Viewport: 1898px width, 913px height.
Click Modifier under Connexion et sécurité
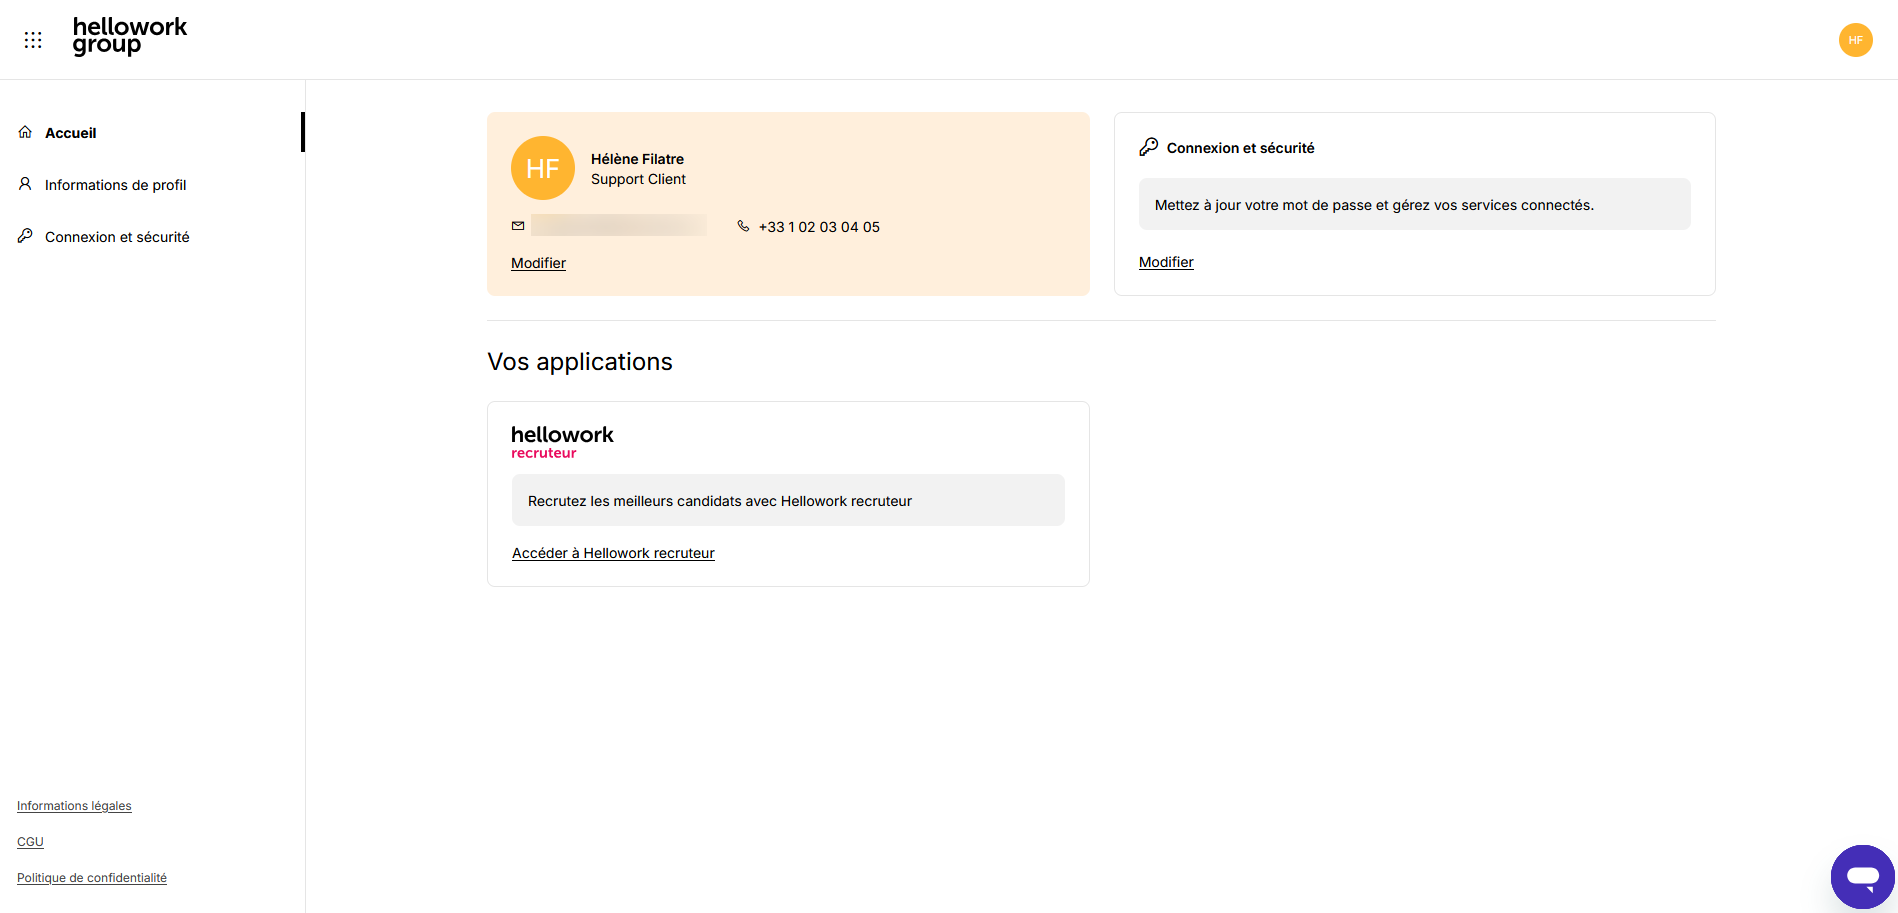[x=1166, y=262]
